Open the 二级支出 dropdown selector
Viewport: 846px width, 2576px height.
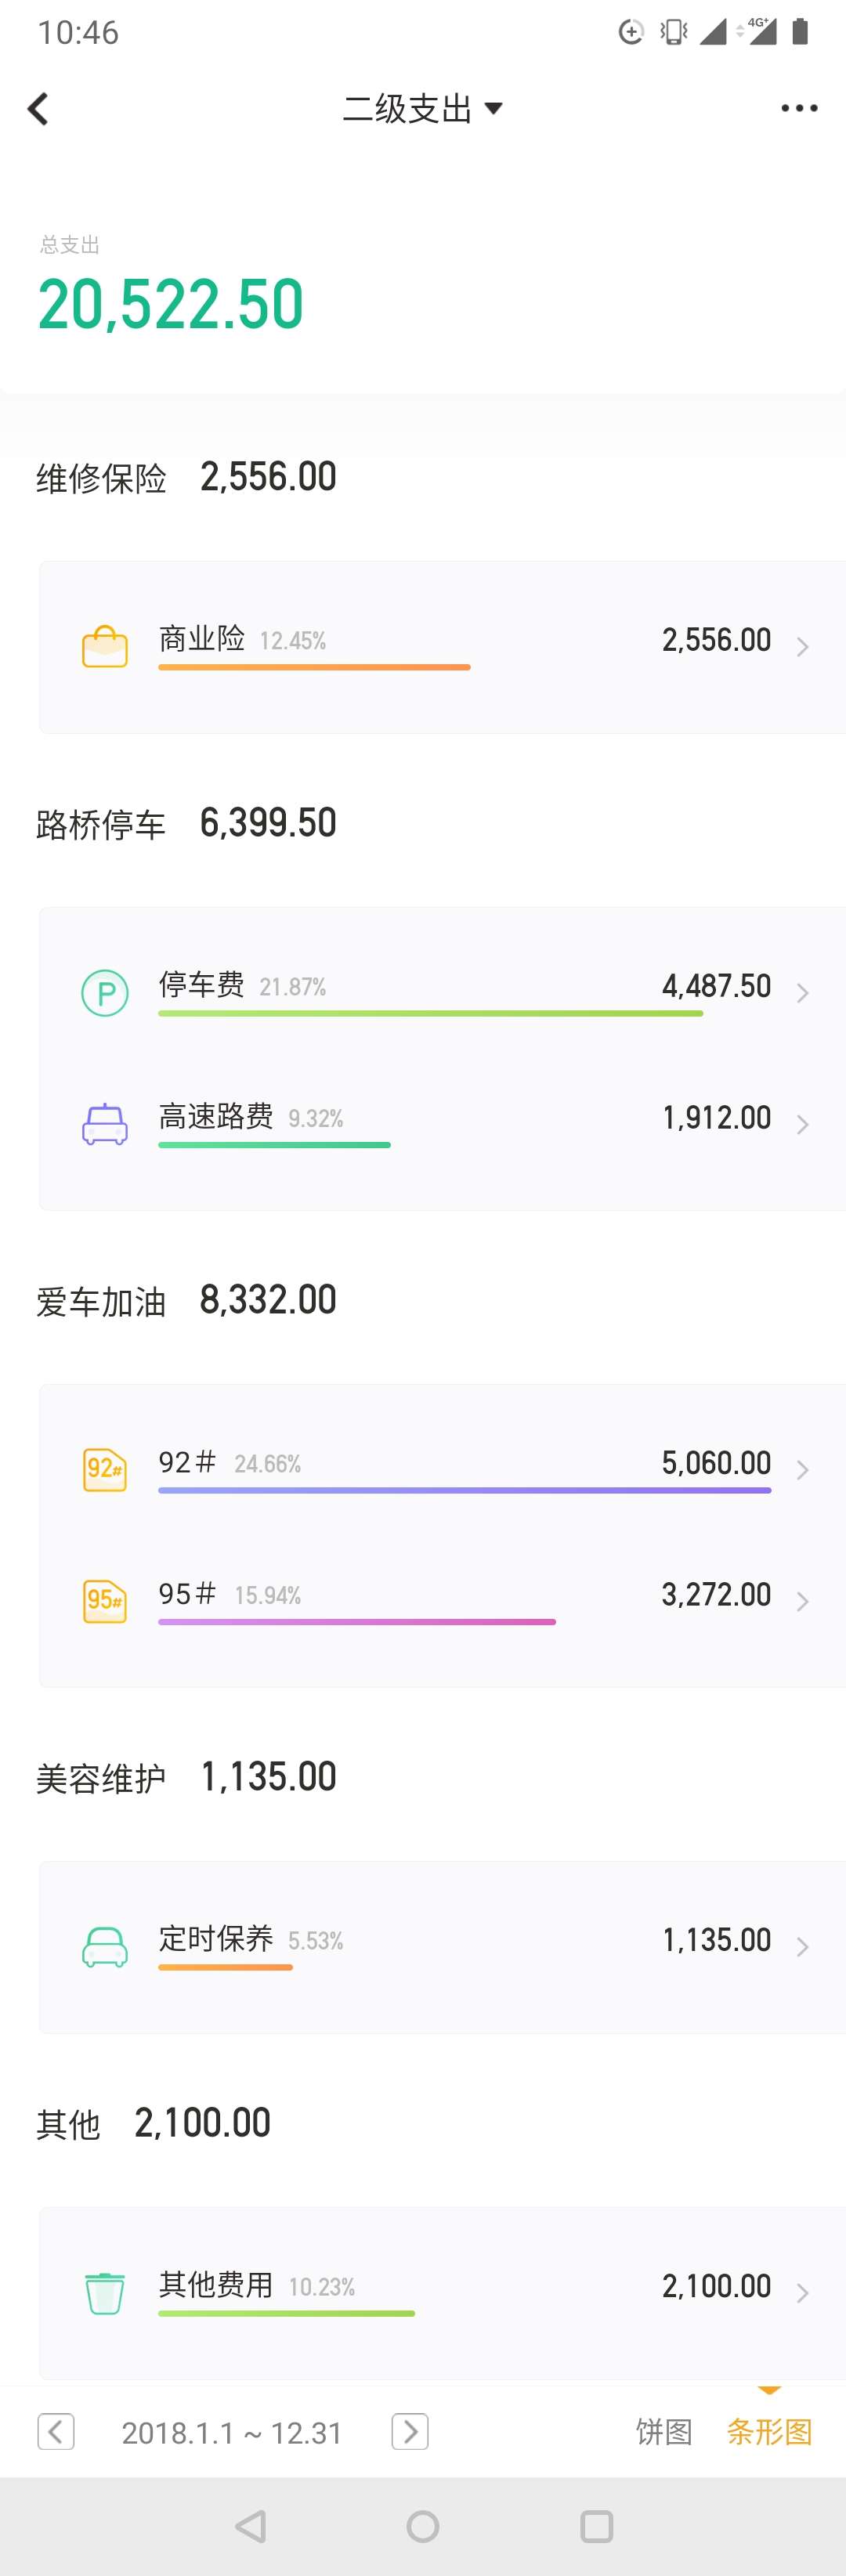click(x=422, y=108)
